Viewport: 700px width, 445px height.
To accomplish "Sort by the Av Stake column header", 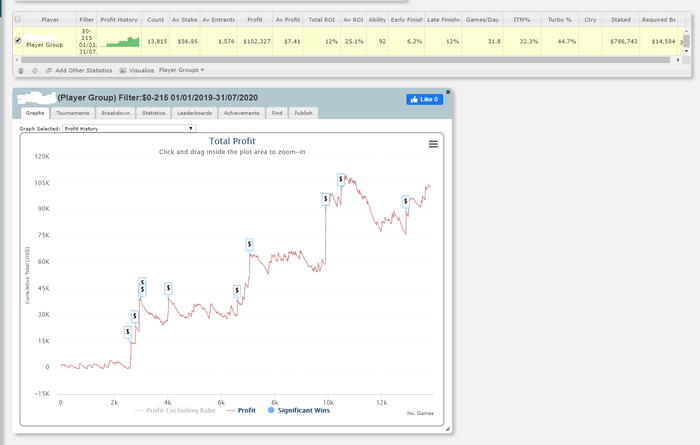I will 185,20.
